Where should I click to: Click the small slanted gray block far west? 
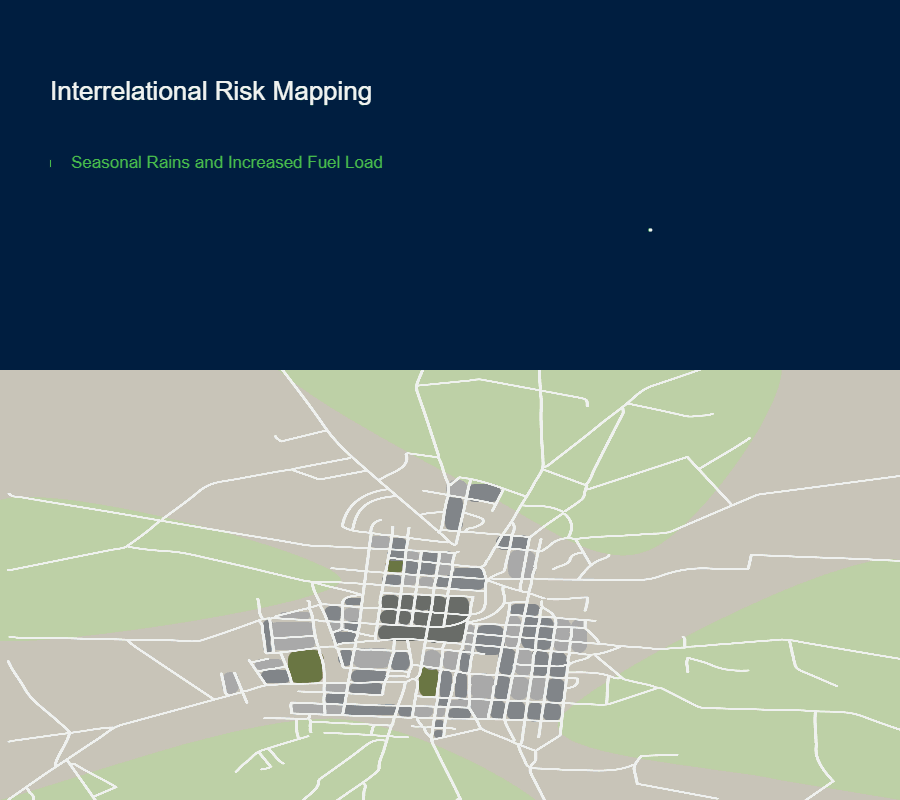point(231,684)
